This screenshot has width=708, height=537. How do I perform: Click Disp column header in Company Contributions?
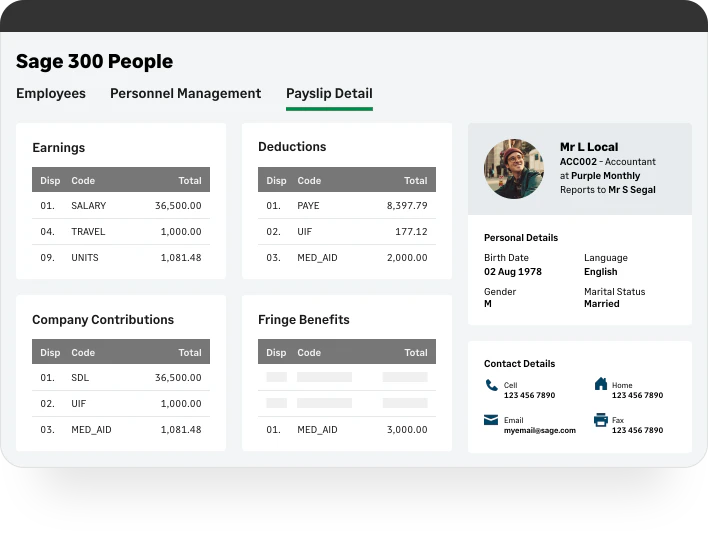pyautogui.click(x=50, y=353)
